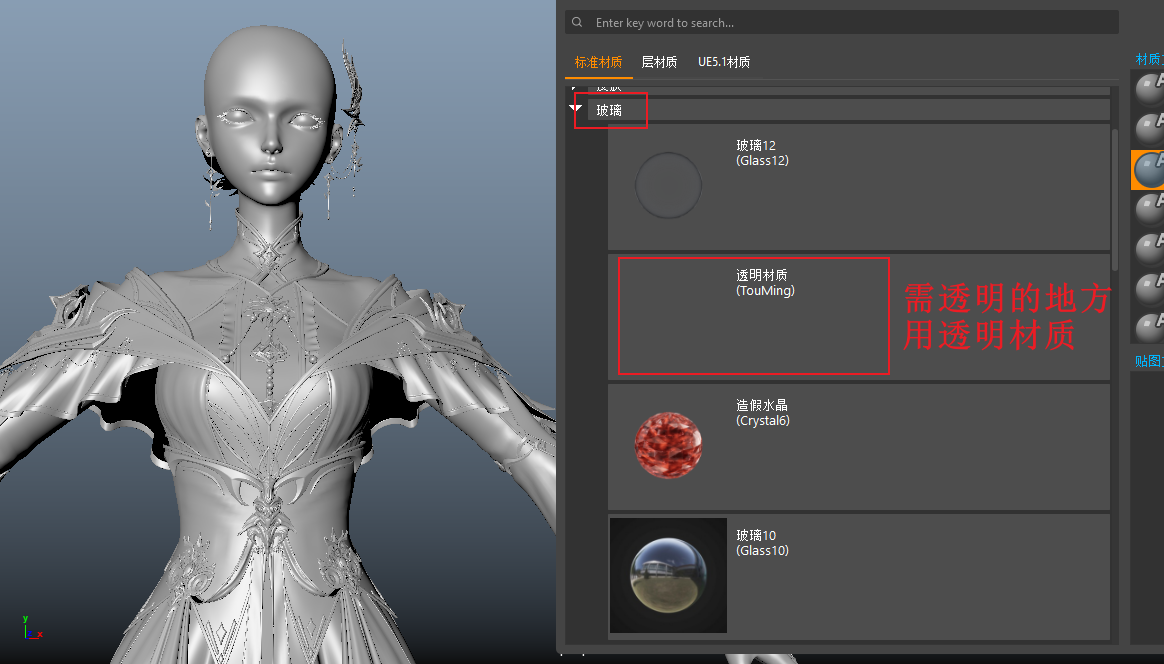Select the UE5.1材质 tab

[x=724, y=62]
